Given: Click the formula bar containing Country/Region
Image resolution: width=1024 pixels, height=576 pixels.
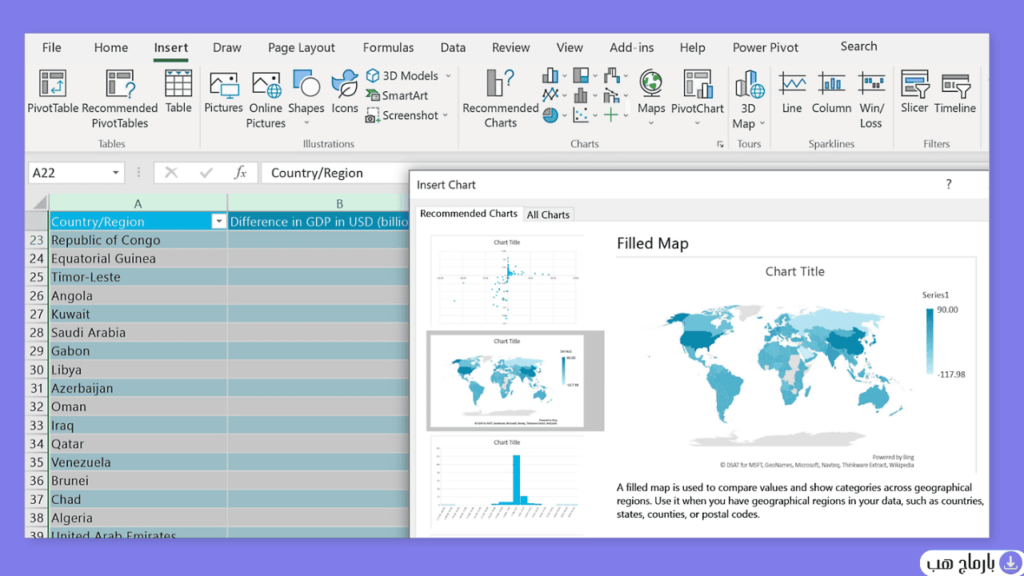Looking at the screenshot, I should tap(335, 173).
